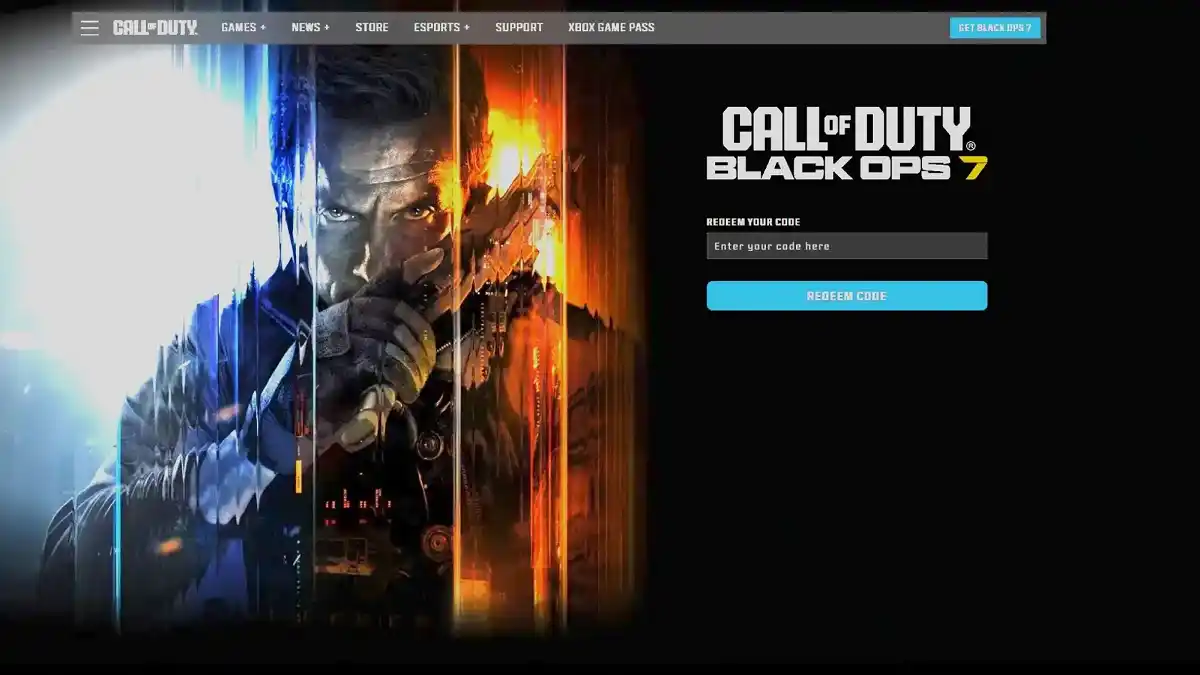Click the Redeem Your Code label
The image size is (1200, 675).
coord(753,222)
